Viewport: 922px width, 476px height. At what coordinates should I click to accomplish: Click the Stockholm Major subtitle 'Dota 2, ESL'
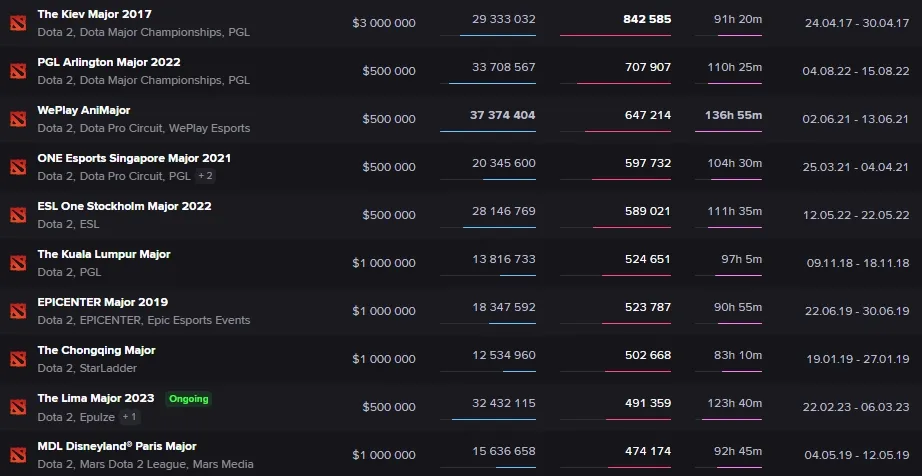68,224
